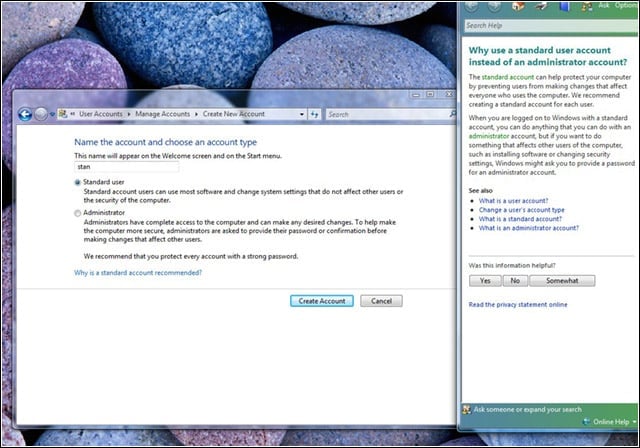The height and width of the screenshot is (448, 640).
Task: Open the Manage Accounts breadcrumb
Action: pos(162,114)
